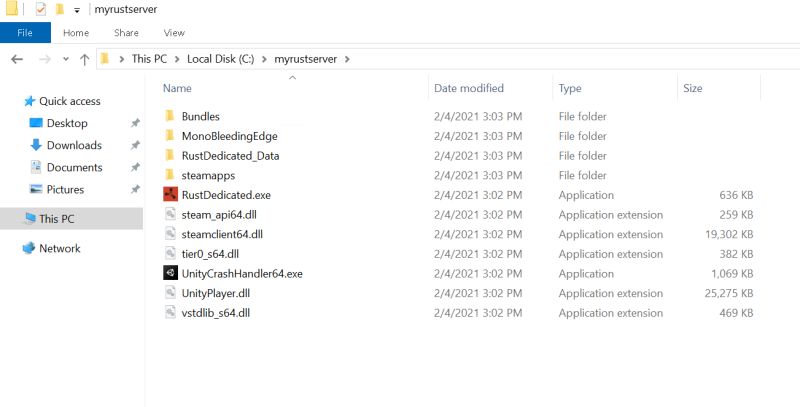
Task: Click the 1,069 KB size value
Action: coord(732,273)
